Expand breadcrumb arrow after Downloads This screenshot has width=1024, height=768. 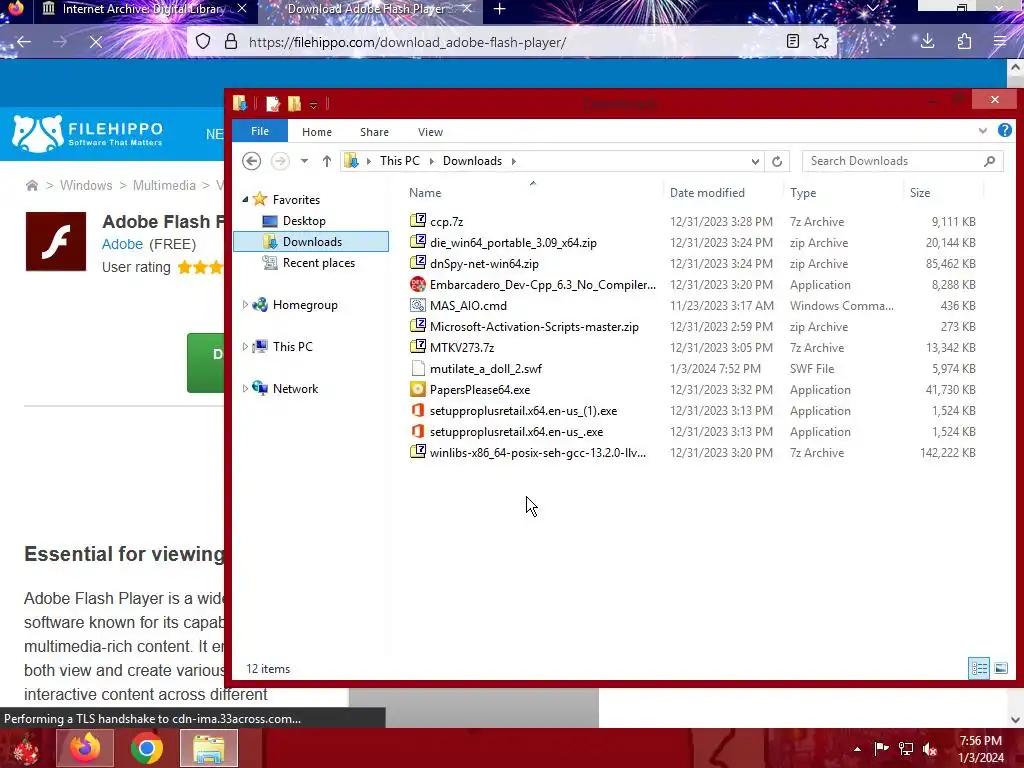514,161
